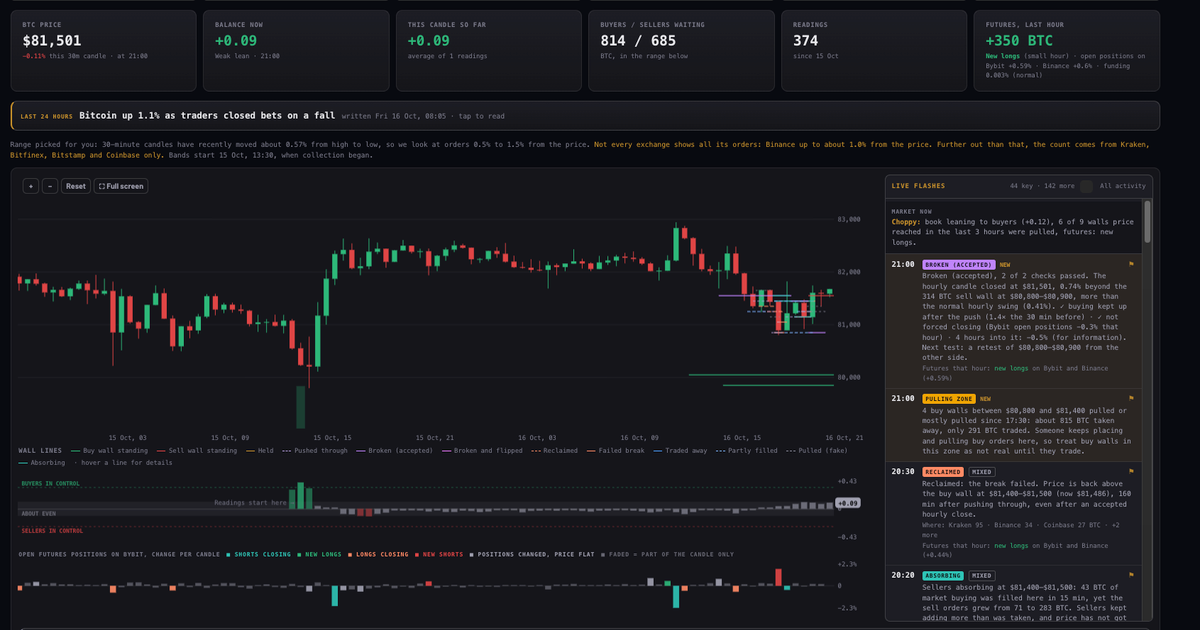Click the Absorbing legend entry
Image resolution: width=1200 pixels, height=630 pixels.
pyautogui.click(x=42, y=462)
